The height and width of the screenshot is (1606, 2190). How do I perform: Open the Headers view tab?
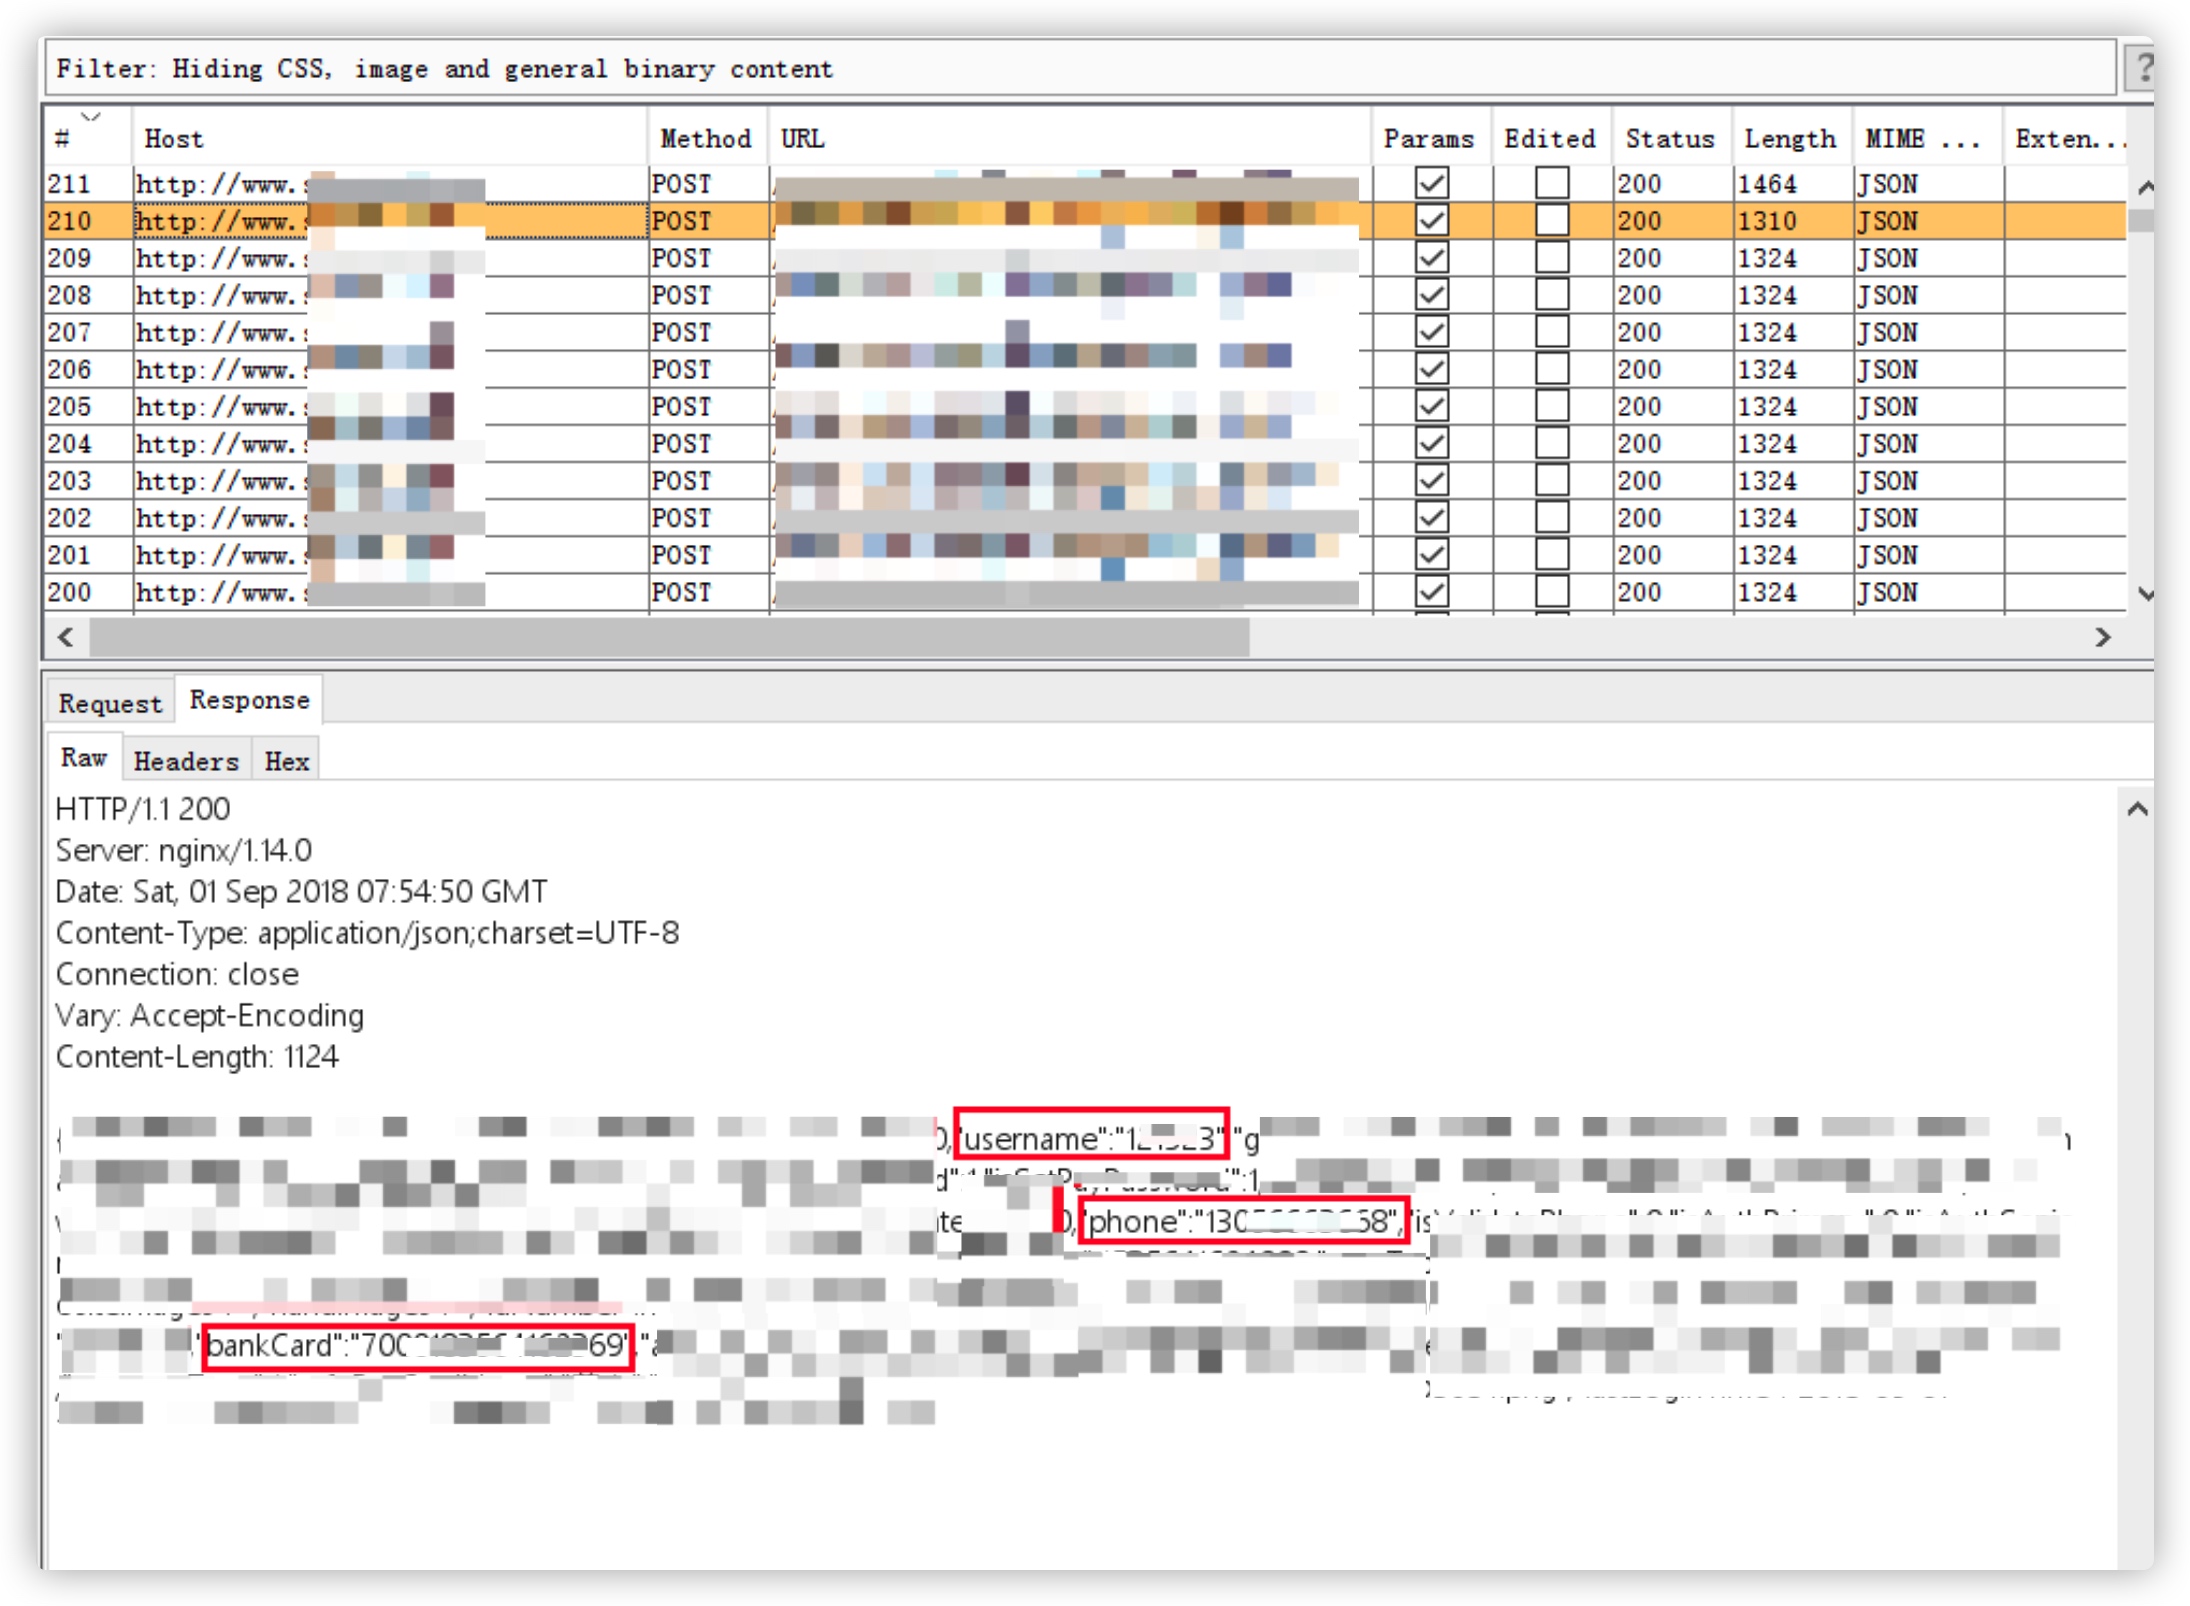click(186, 761)
